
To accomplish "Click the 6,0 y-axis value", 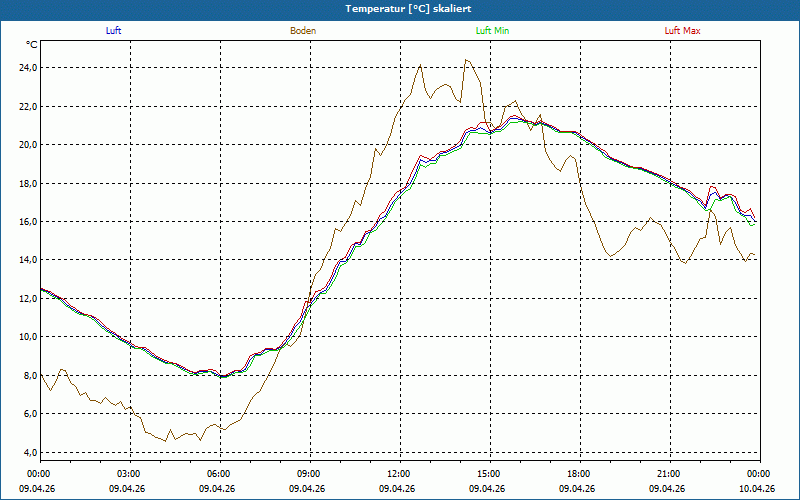I will [x=30, y=414].
